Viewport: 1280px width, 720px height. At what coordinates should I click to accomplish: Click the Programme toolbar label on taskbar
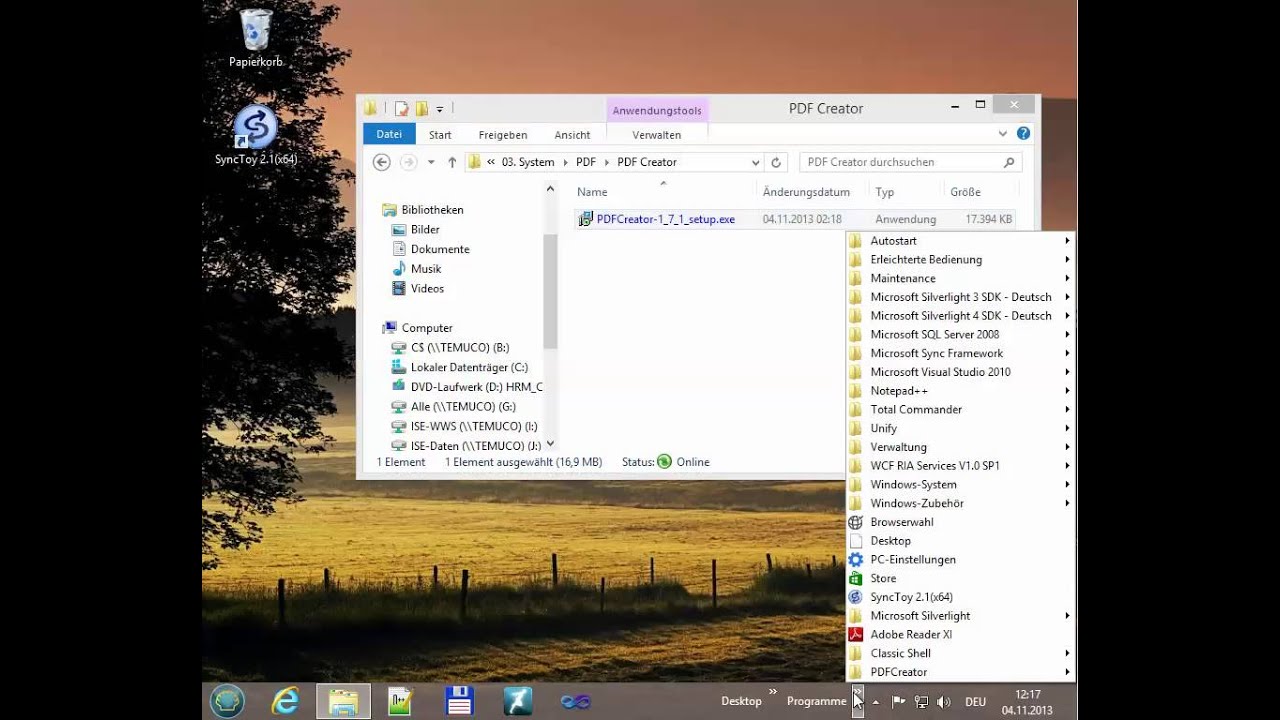pyautogui.click(x=816, y=701)
